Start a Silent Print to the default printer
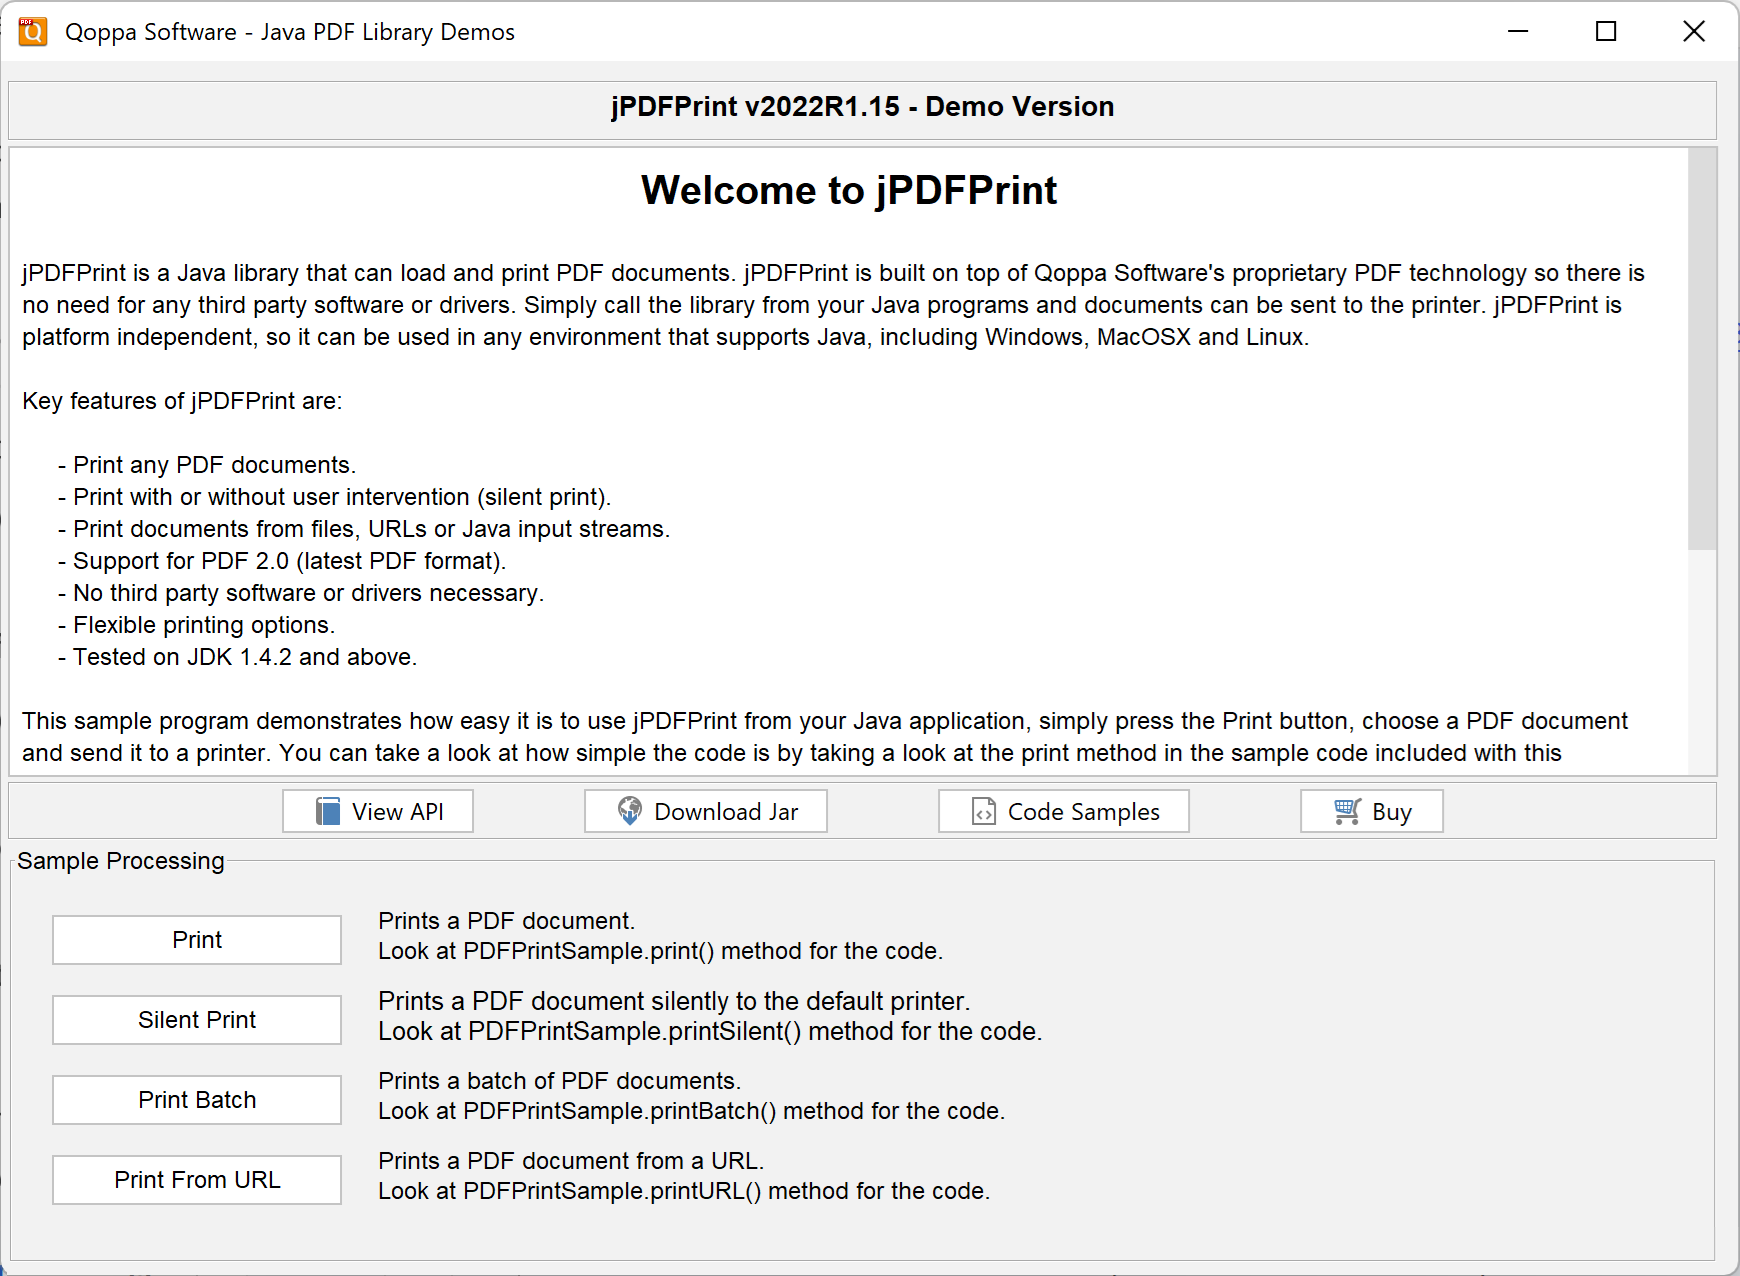 coord(196,1020)
